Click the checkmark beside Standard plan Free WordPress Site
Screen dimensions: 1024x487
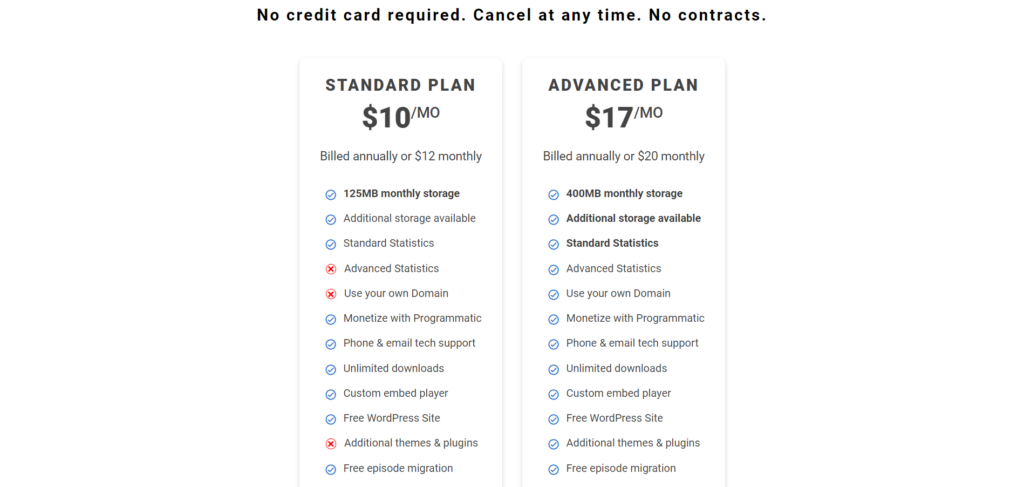click(330, 419)
